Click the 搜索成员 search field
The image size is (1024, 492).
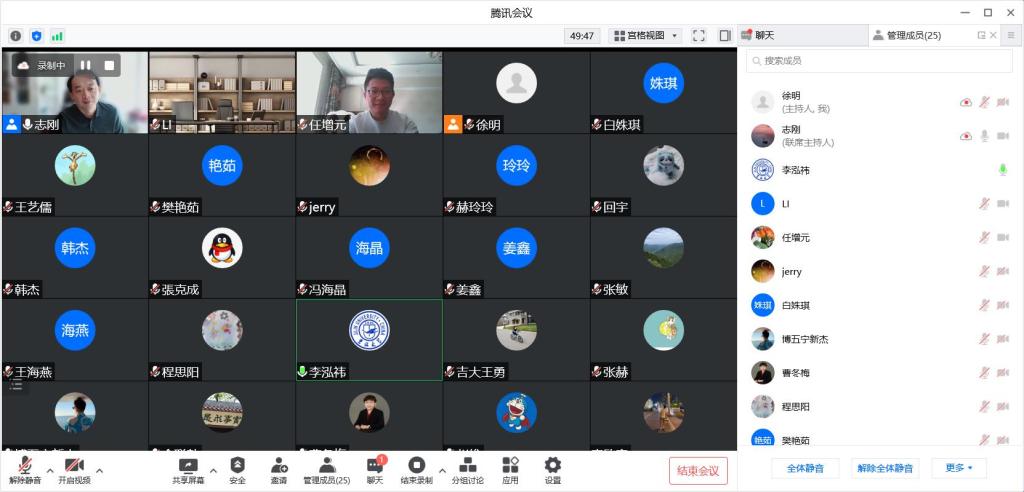pyautogui.click(x=880, y=61)
